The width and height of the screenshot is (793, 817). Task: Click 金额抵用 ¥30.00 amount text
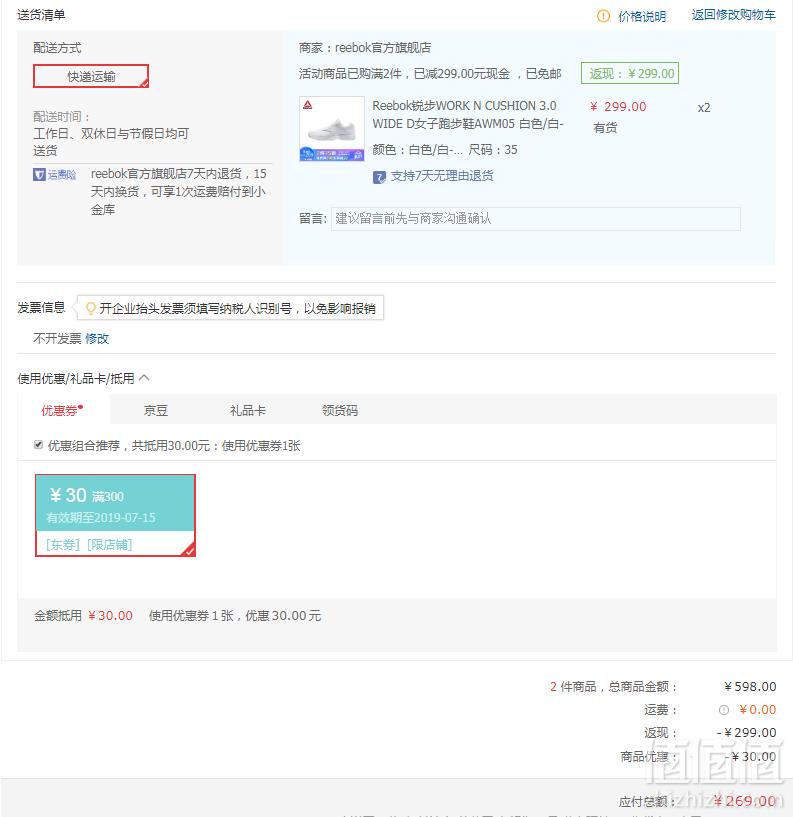[110, 616]
